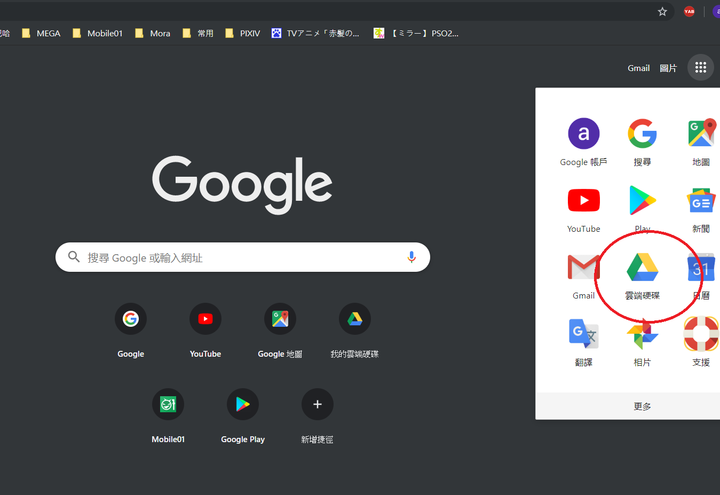Open the Google 地圖 shortcut tile
Screen dimensions: 720x495
point(280,331)
